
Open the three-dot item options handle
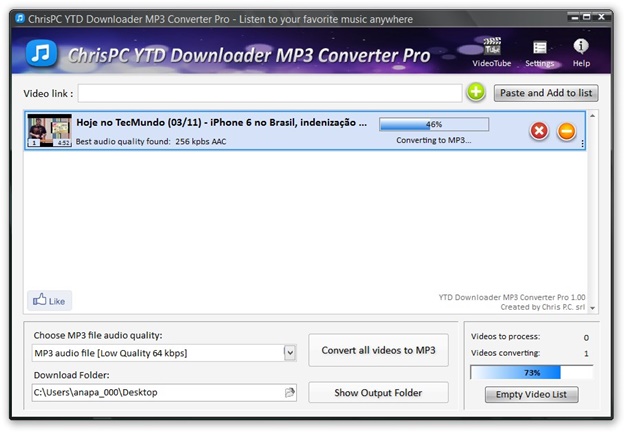(x=582, y=144)
